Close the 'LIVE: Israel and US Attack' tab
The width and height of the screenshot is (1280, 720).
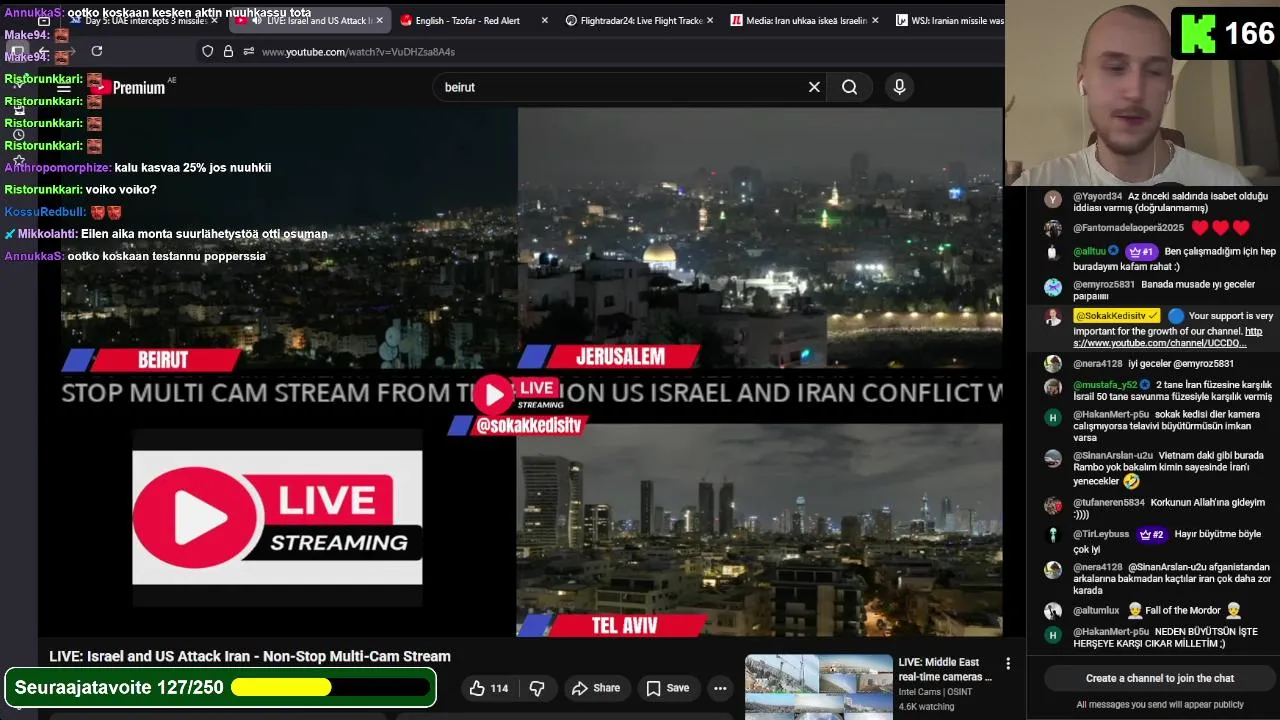379,20
